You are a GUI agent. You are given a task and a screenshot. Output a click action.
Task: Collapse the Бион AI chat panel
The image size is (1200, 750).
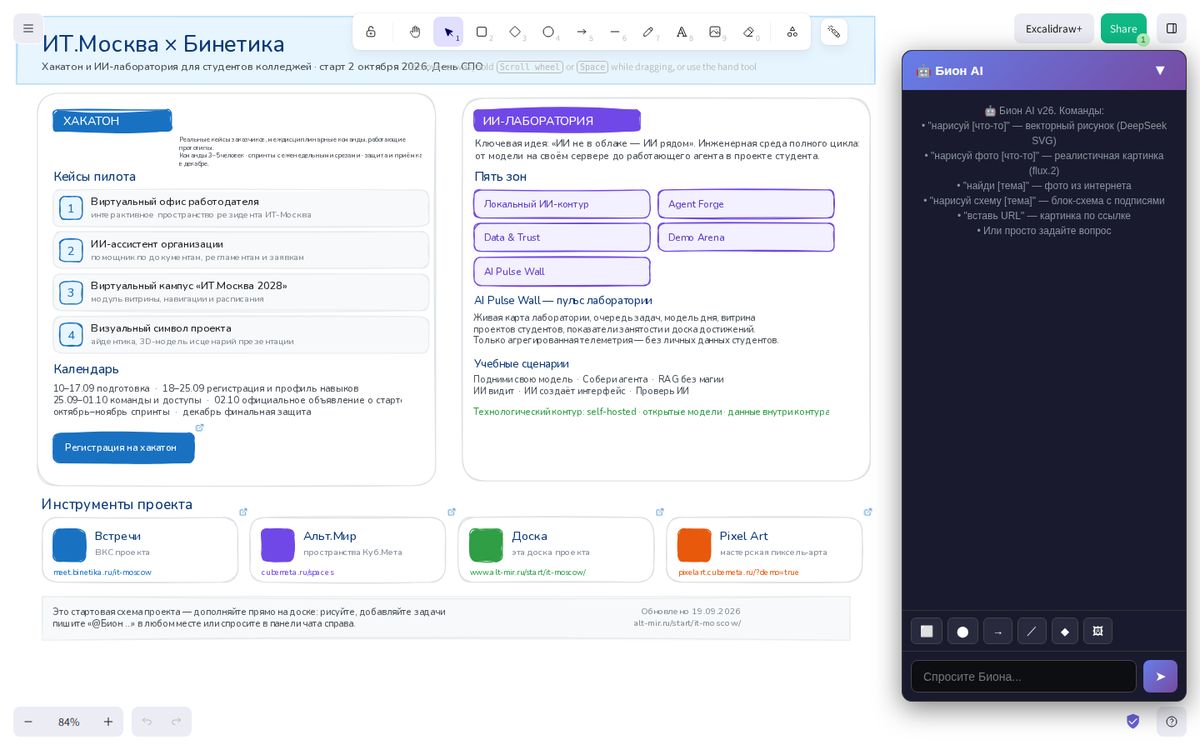(1160, 70)
